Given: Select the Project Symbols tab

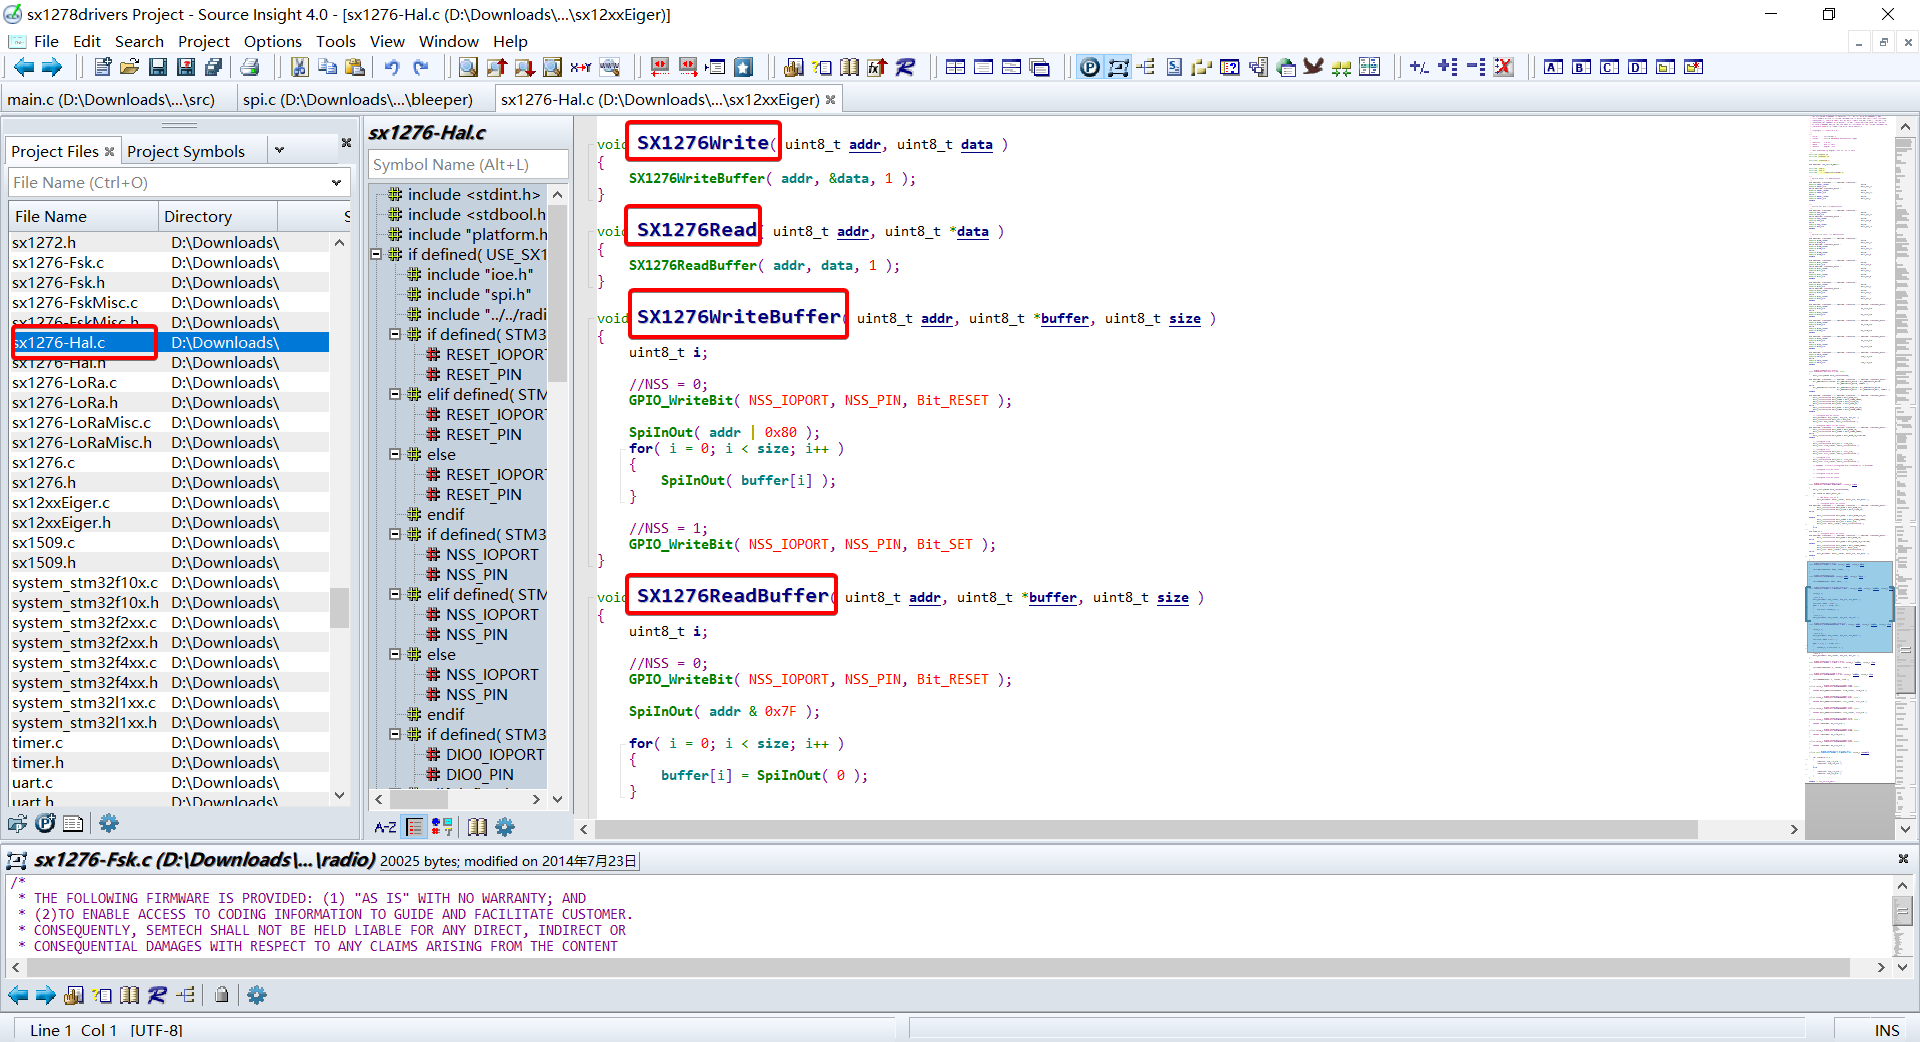Looking at the screenshot, I should (x=185, y=151).
